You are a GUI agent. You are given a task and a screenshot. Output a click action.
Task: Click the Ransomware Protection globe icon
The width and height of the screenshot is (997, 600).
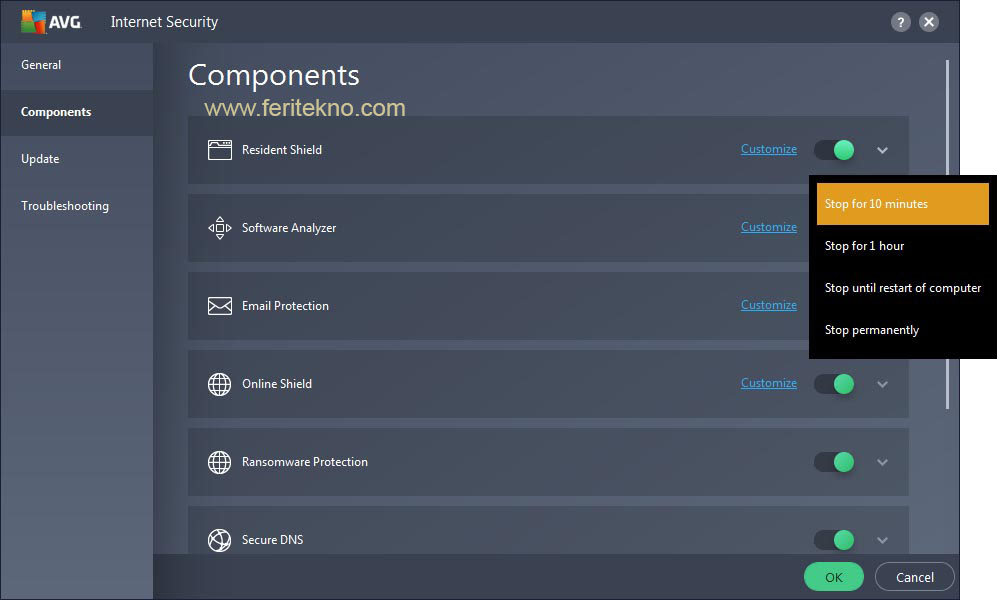click(219, 462)
